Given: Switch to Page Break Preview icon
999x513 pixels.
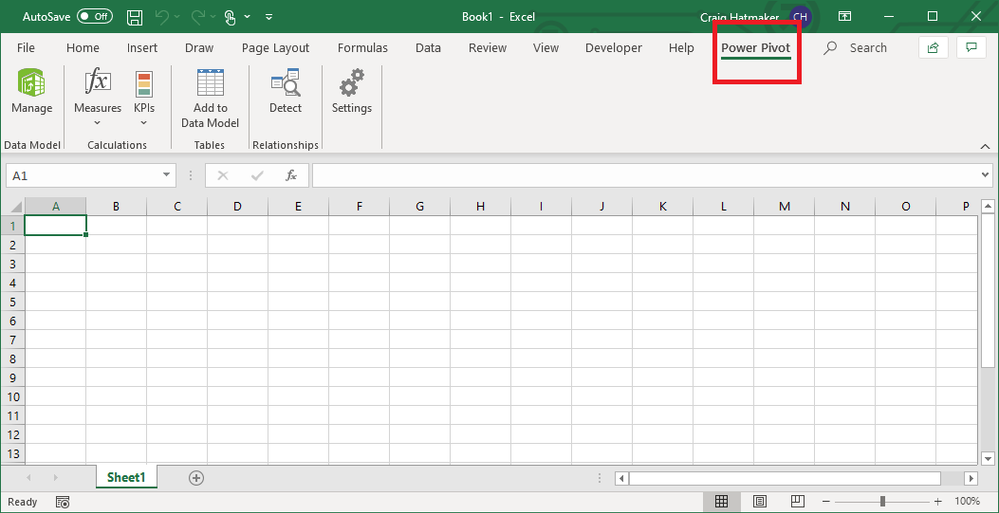Looking at the screenshot, I should 798,502.
